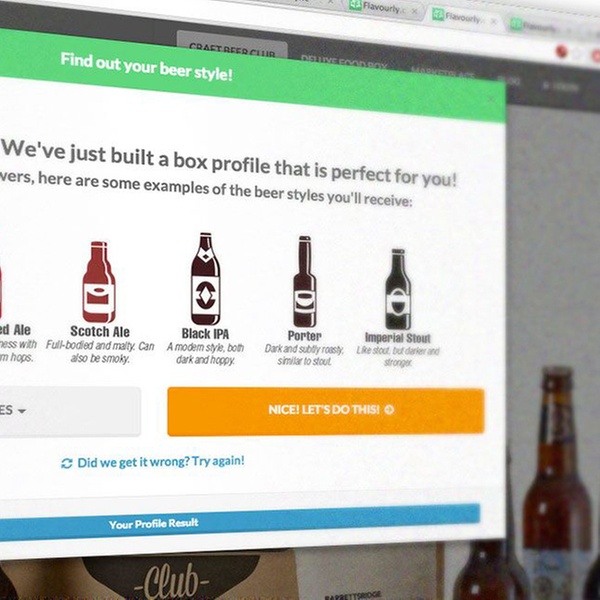Open the Deluxe Food Box nav item
This screenshot has width=600, height=600.
pyautogui.click(x=344, y=61)
